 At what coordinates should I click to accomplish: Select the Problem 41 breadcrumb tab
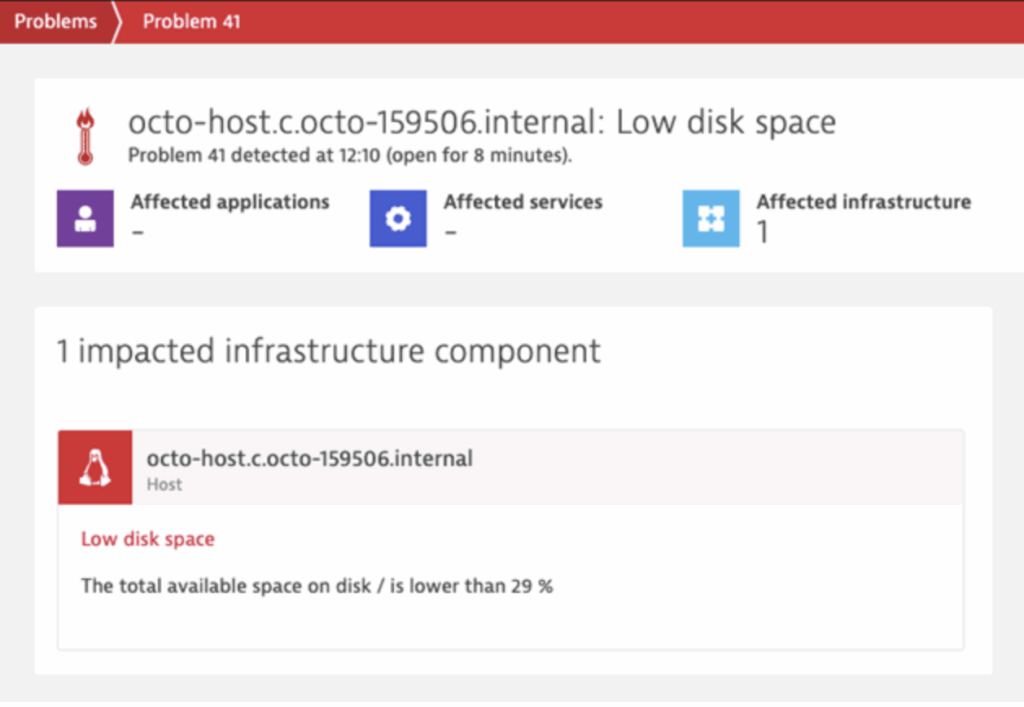click(191, 21)
